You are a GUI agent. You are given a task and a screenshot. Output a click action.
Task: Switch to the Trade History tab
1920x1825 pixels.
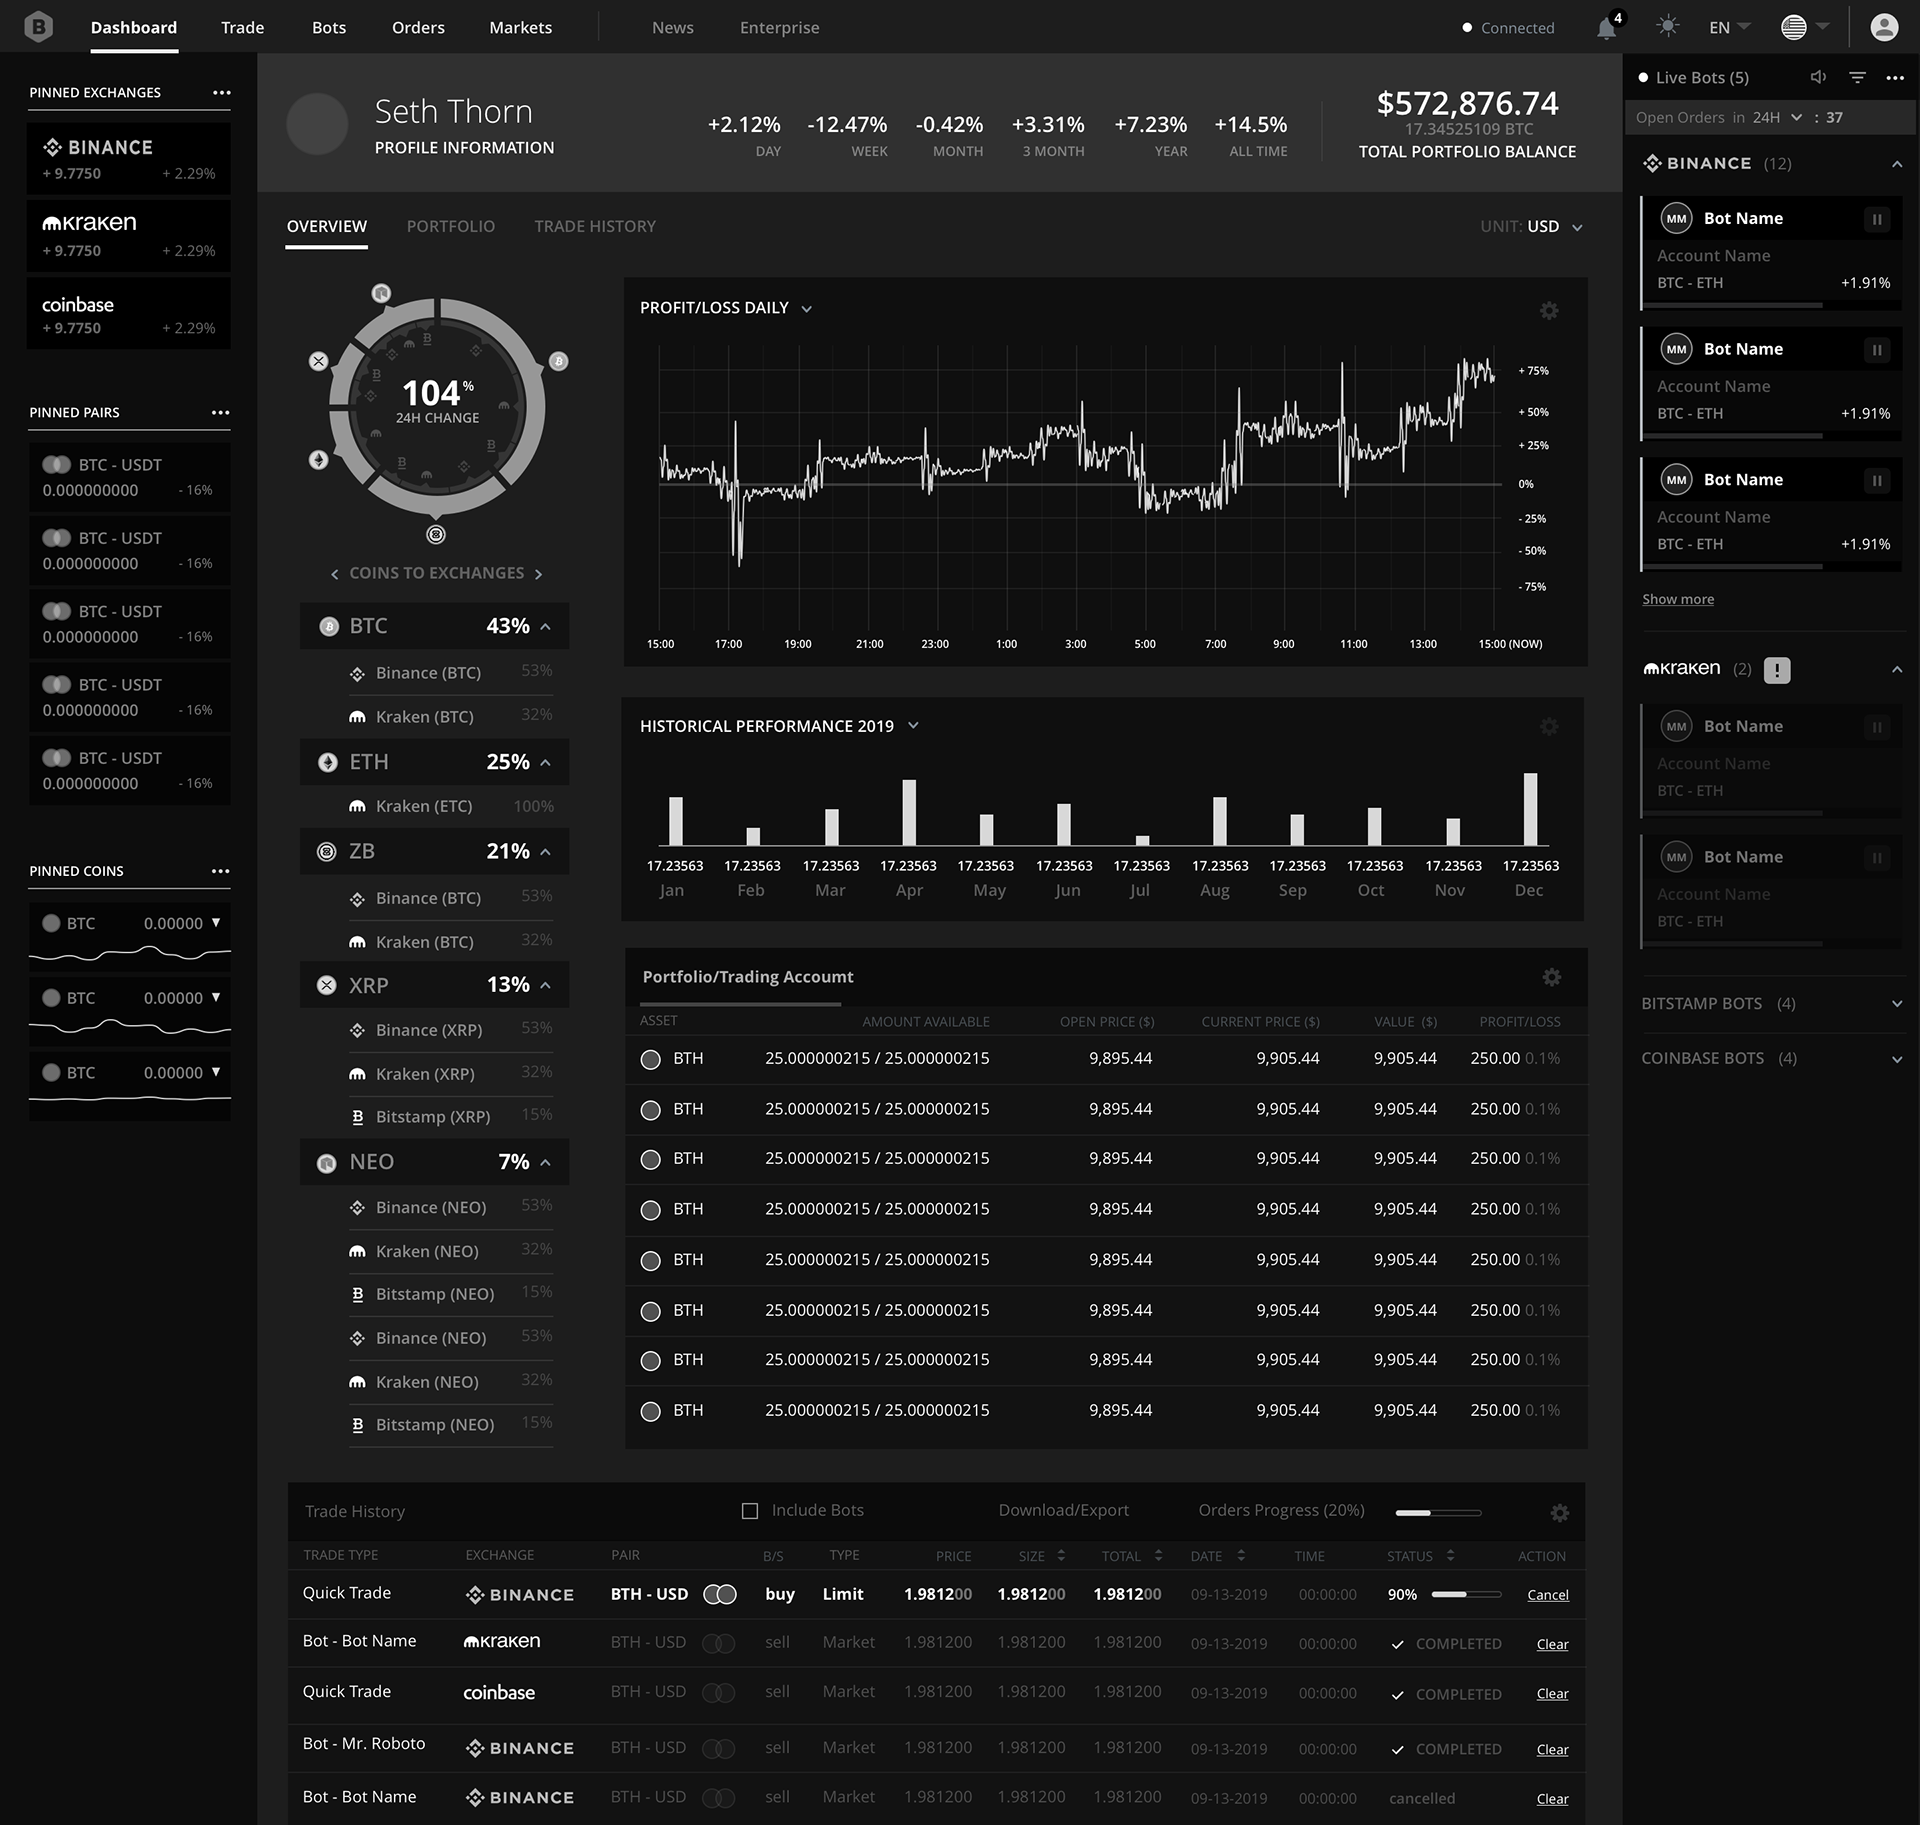(595, 226)
